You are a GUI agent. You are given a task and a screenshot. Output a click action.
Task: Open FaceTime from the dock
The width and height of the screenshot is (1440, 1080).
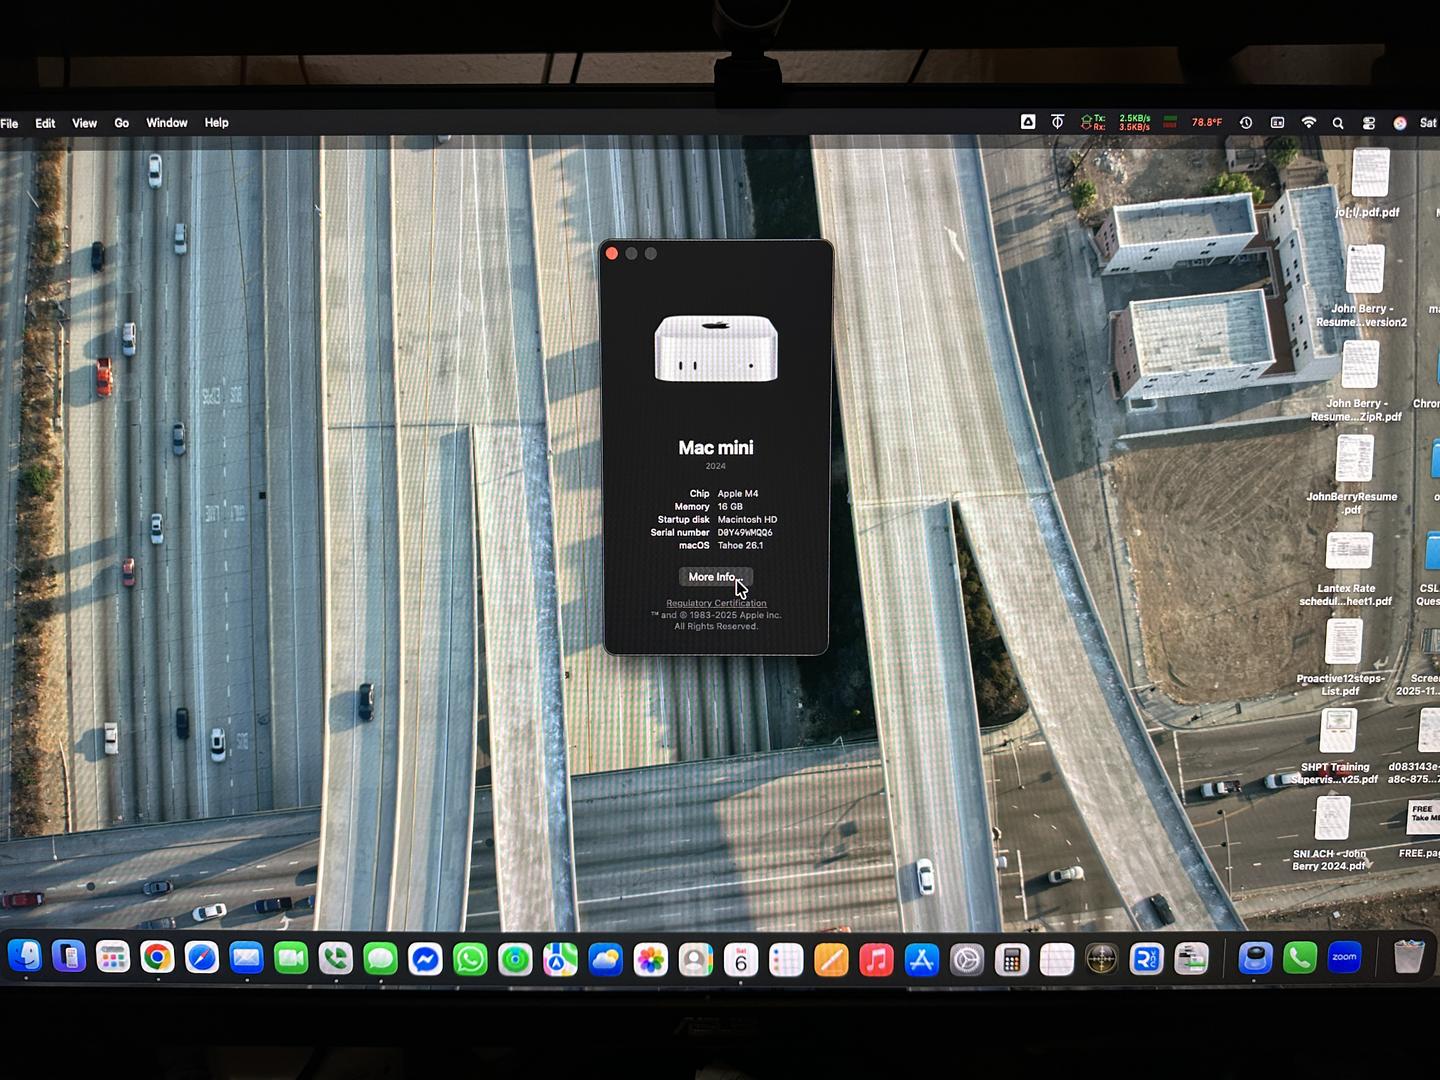(x=291, y=958)
